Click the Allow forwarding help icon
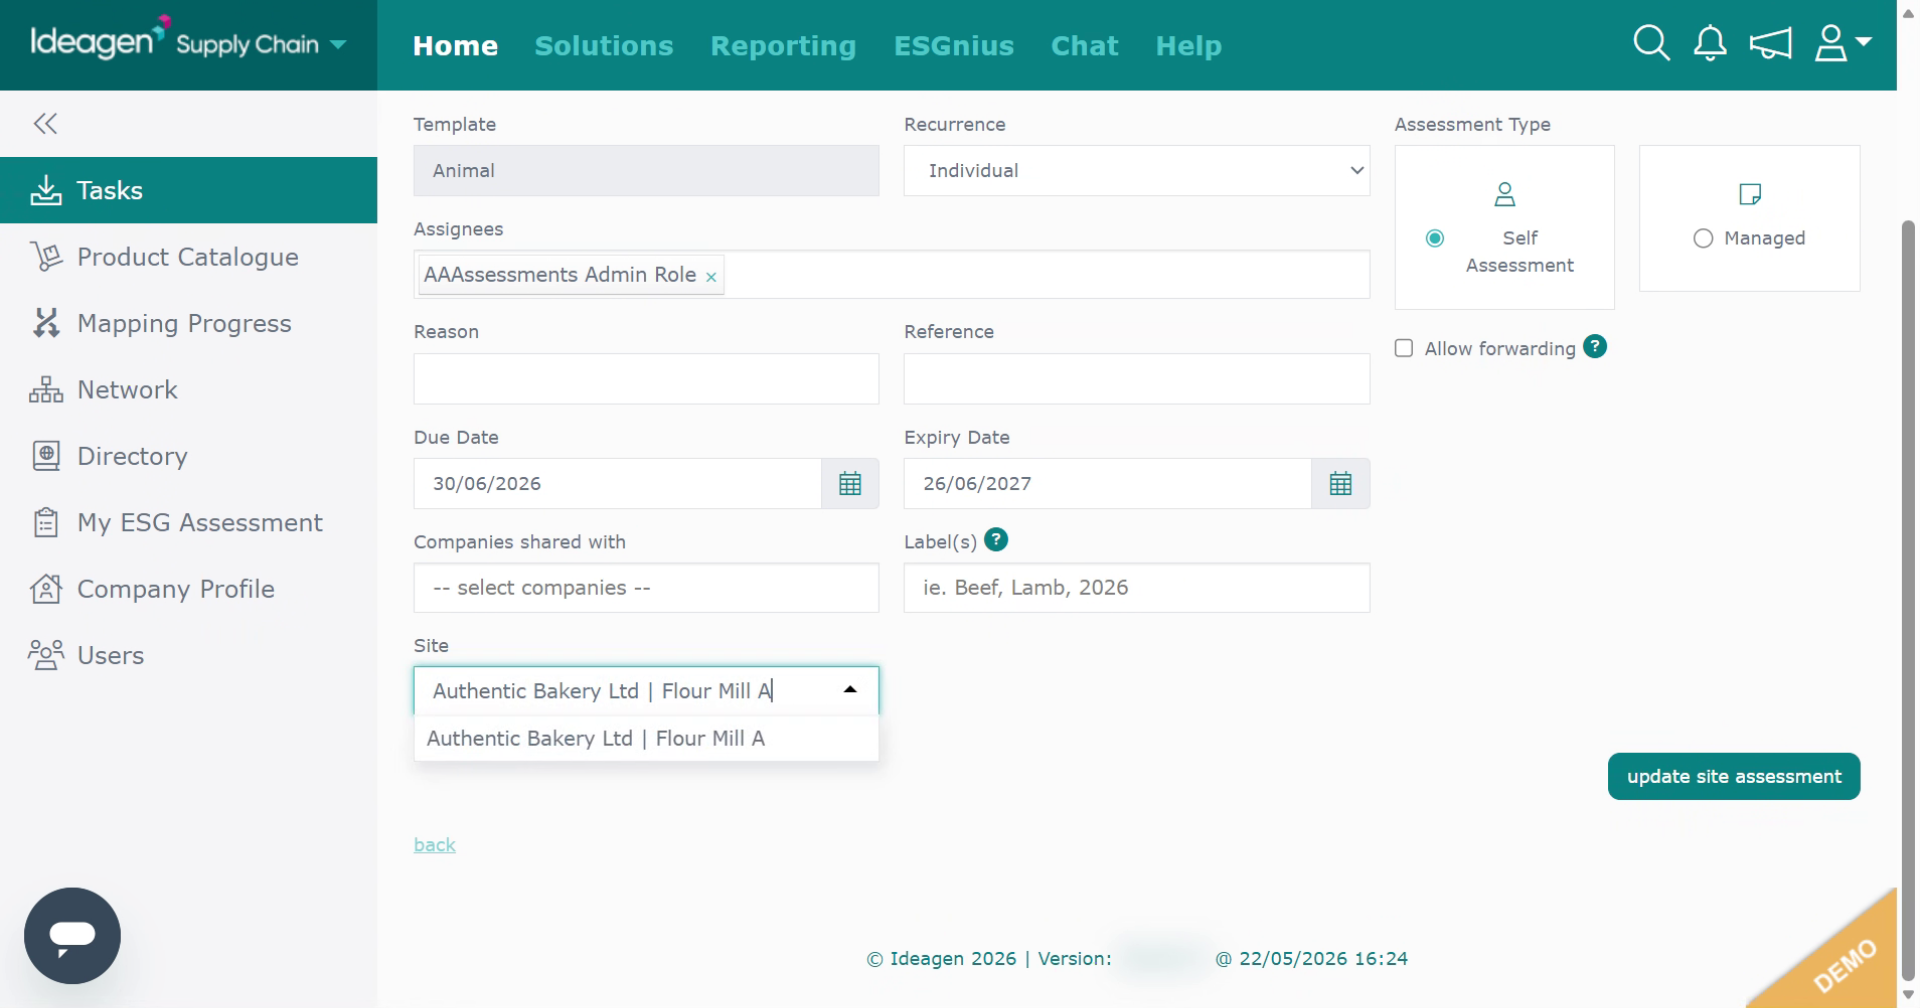The image size is (1920, 1008). coord(1595,347)
